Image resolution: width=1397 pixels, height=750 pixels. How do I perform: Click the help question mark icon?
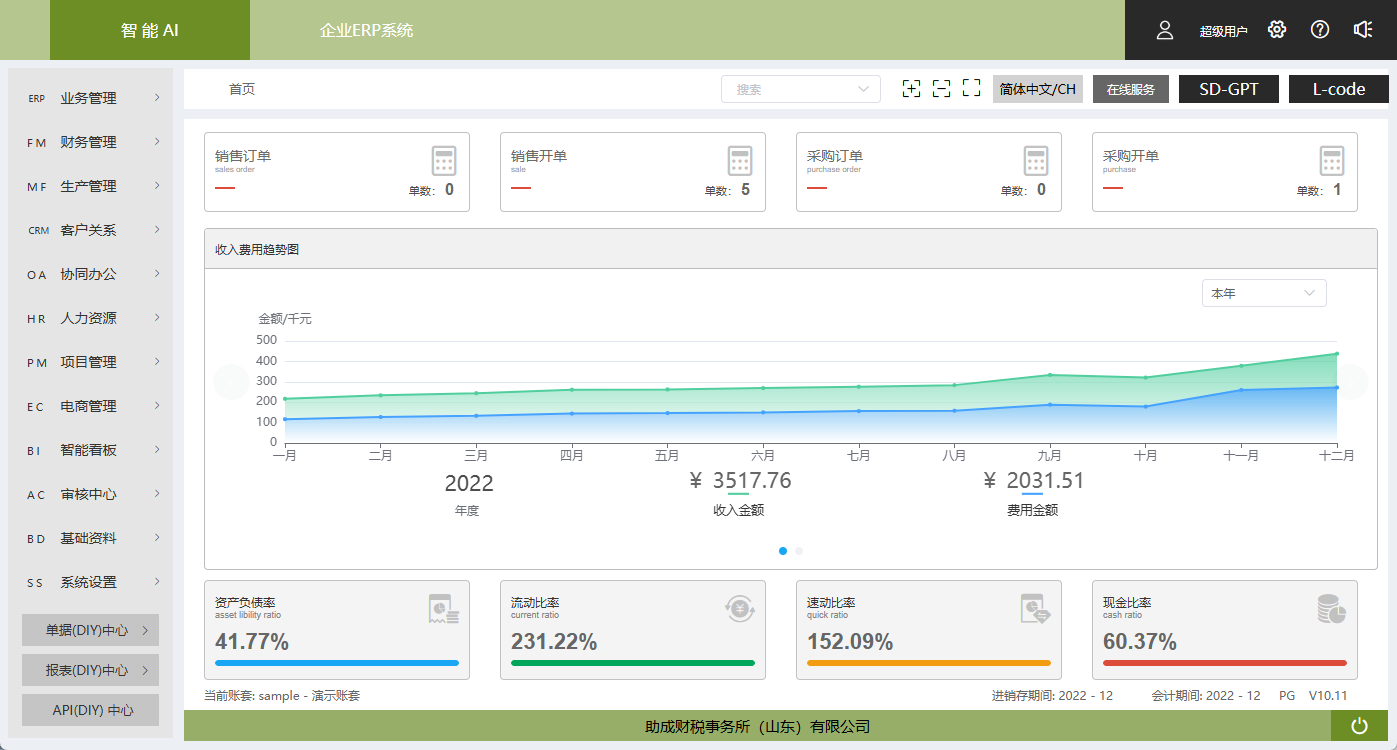1319,30
